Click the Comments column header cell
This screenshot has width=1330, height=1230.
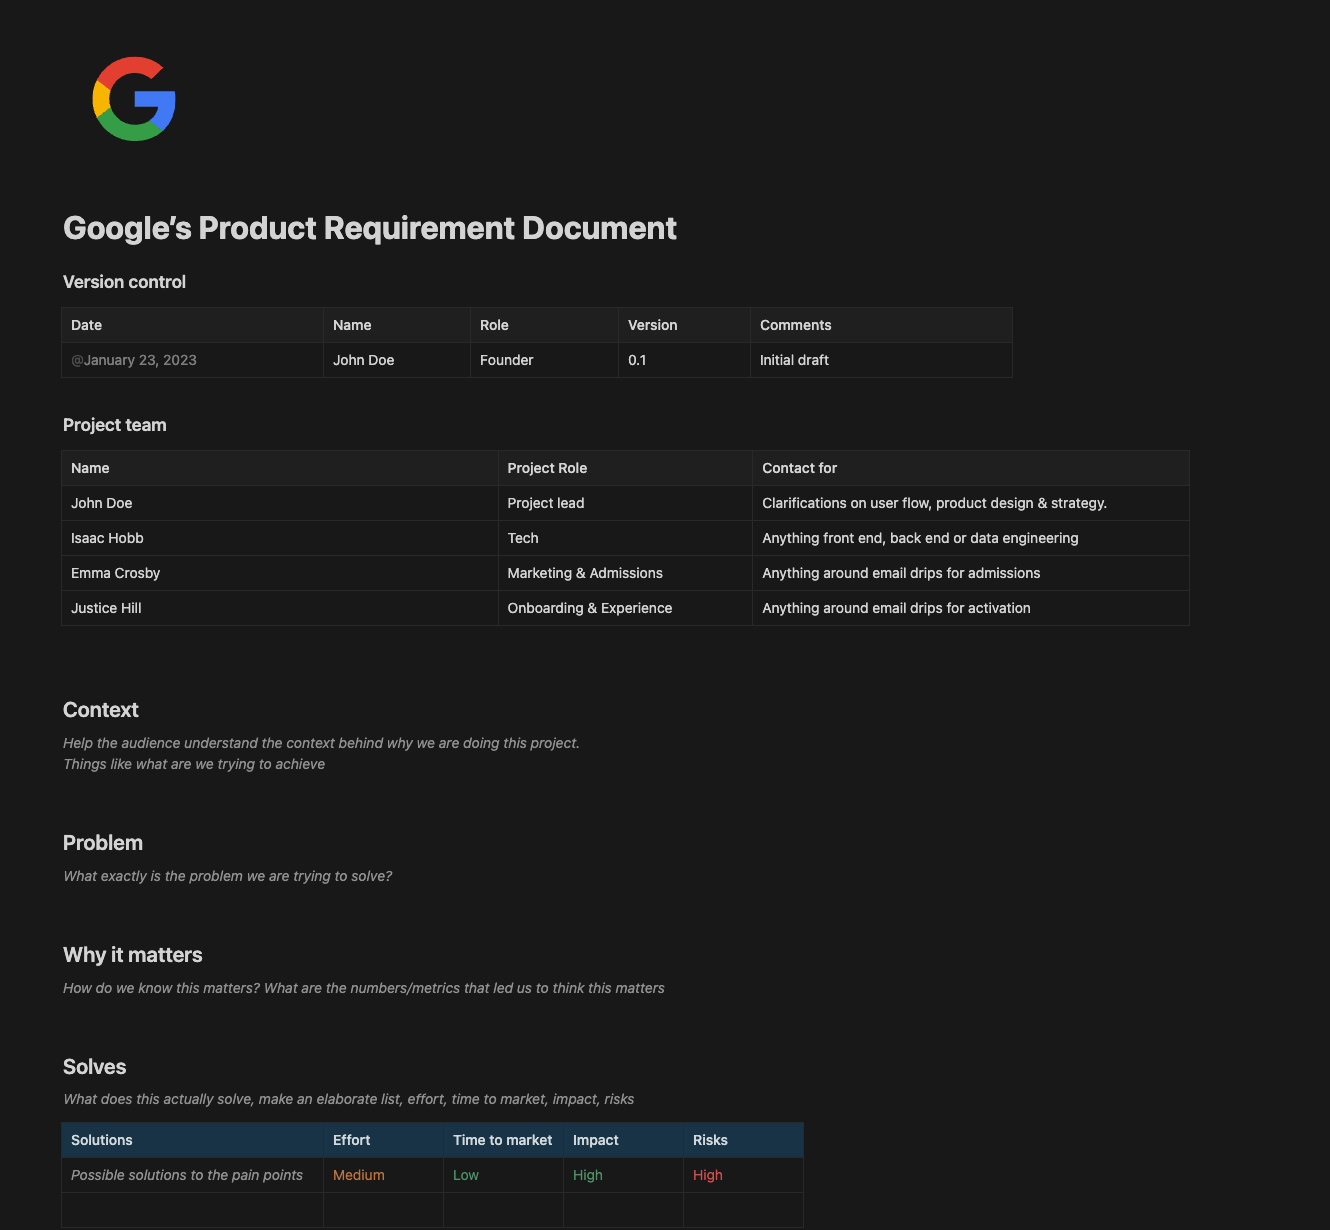tap(881, 325)
